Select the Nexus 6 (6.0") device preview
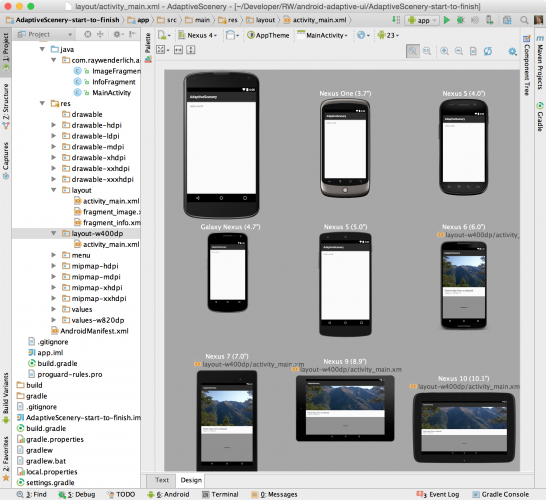 463,286
